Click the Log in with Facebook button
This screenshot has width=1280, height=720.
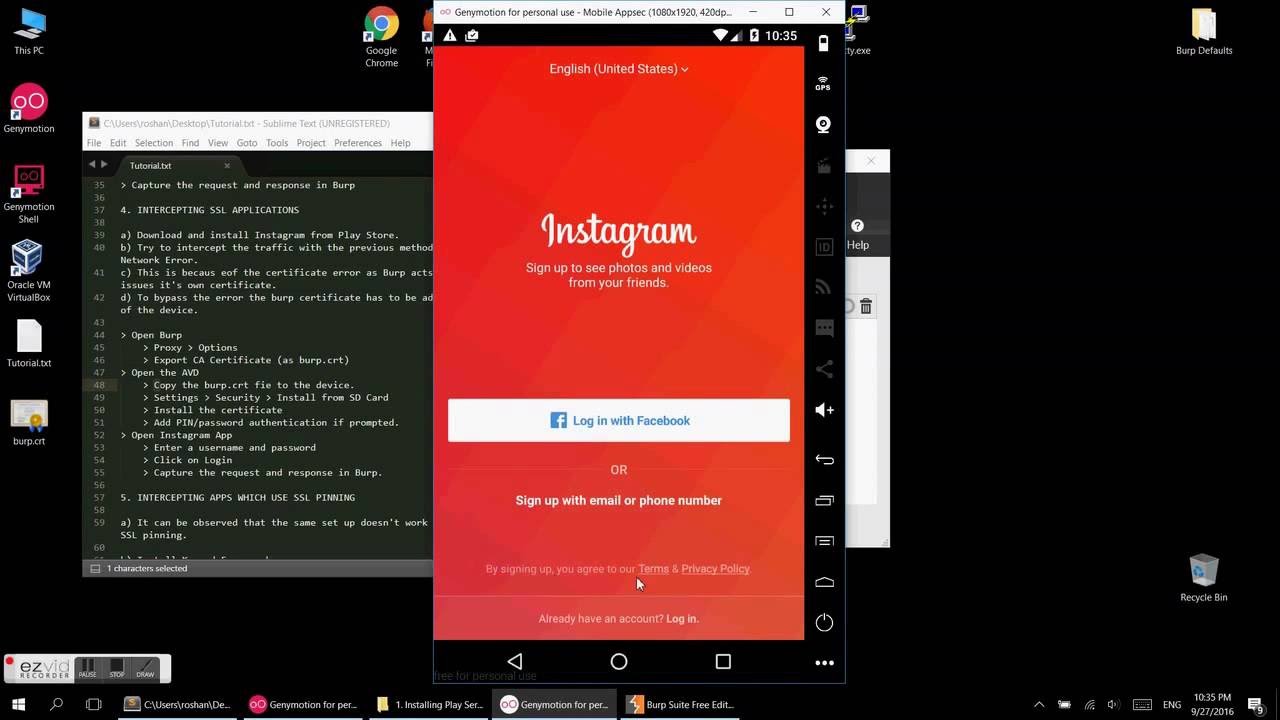(x=619, y=421)
